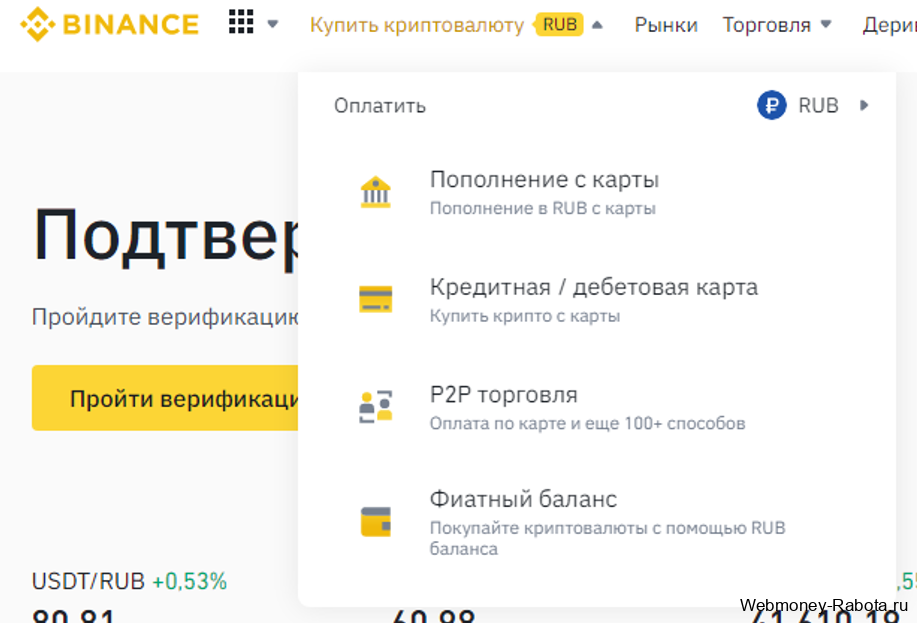Click the Binance logo
The width and height of the screenshot is (917, 623).
click(110, 25)
